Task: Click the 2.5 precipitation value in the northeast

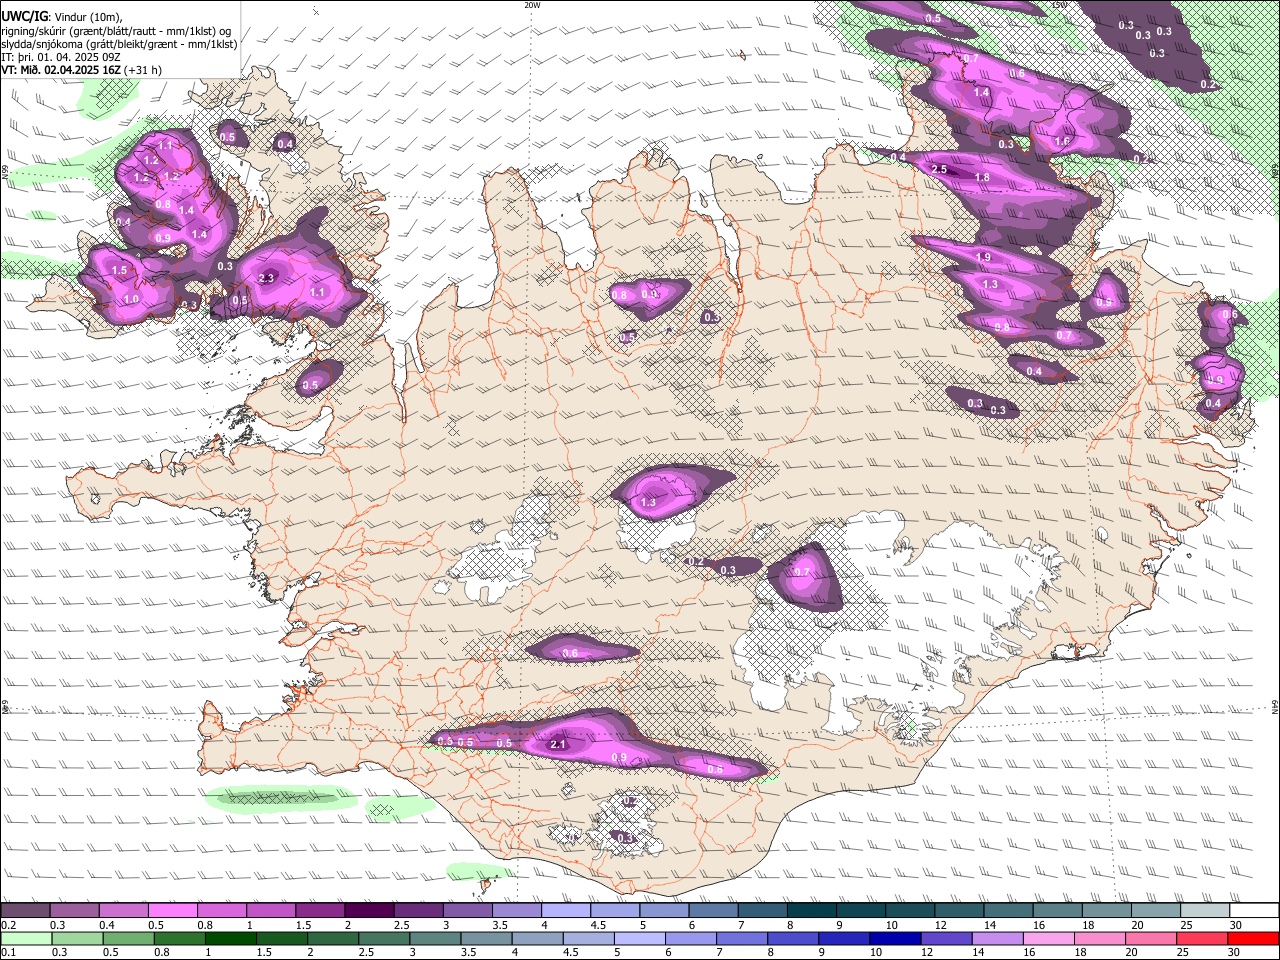Action: (x=939, y=170)
